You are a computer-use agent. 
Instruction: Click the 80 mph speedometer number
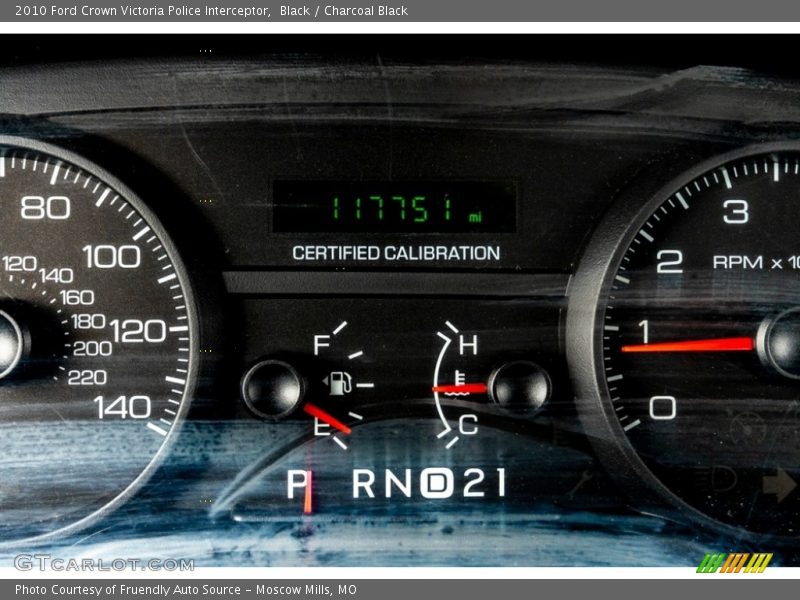pos(45,208)
